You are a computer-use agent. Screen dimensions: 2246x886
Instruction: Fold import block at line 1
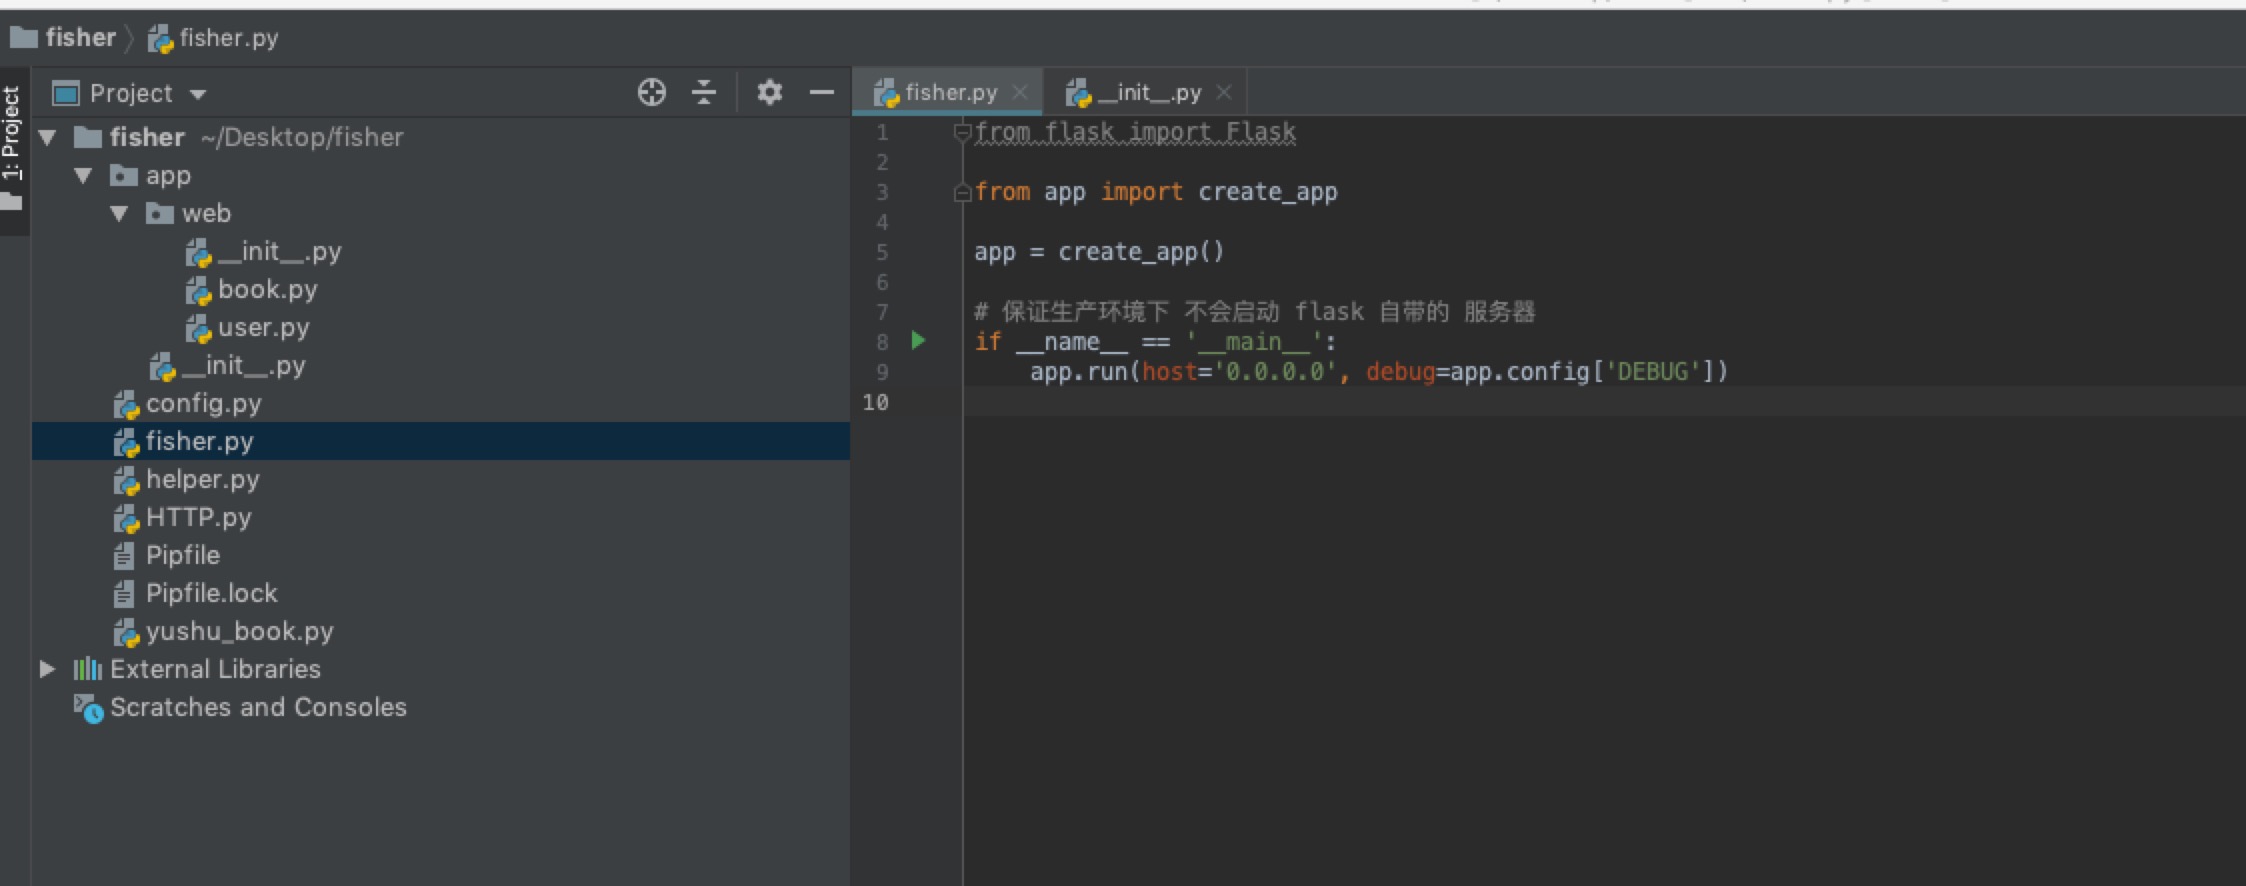(x=962, y=132)
